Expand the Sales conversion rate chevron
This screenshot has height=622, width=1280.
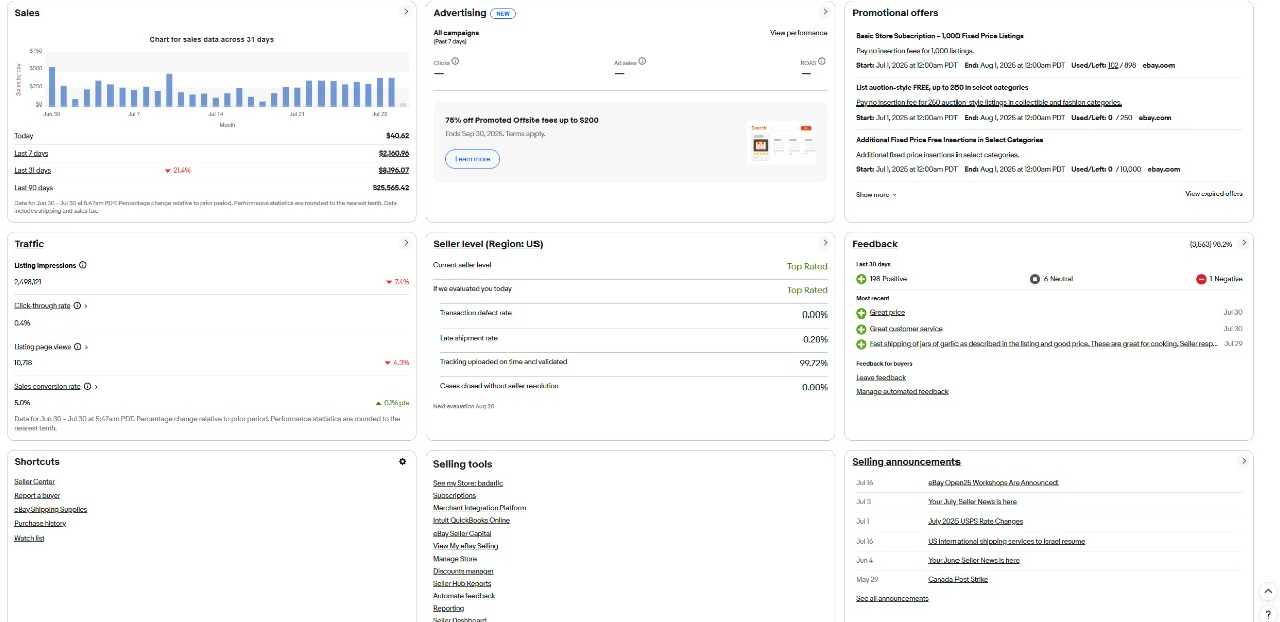(97, 386)
